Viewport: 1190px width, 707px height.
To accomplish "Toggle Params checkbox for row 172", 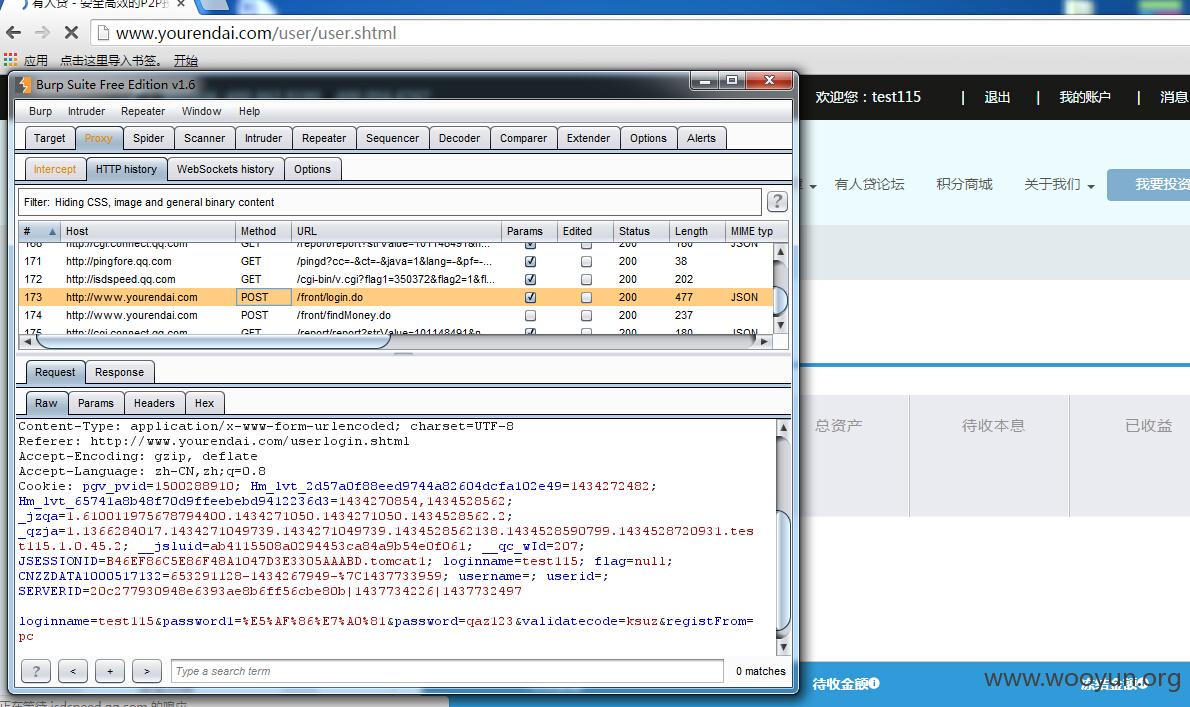I will point(530,279).
